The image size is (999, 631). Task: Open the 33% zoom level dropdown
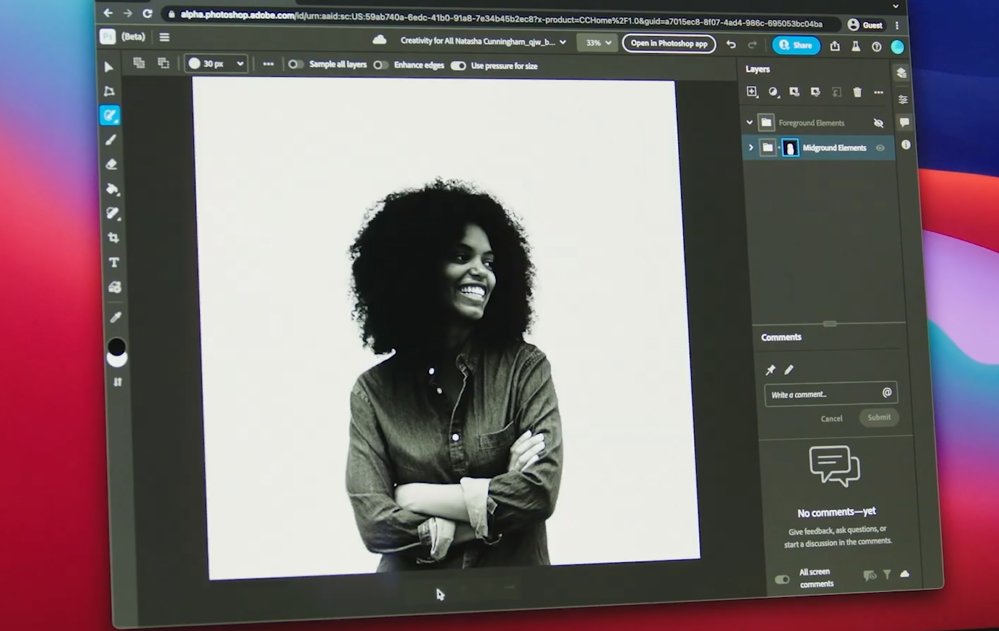(x=598, y=43)
